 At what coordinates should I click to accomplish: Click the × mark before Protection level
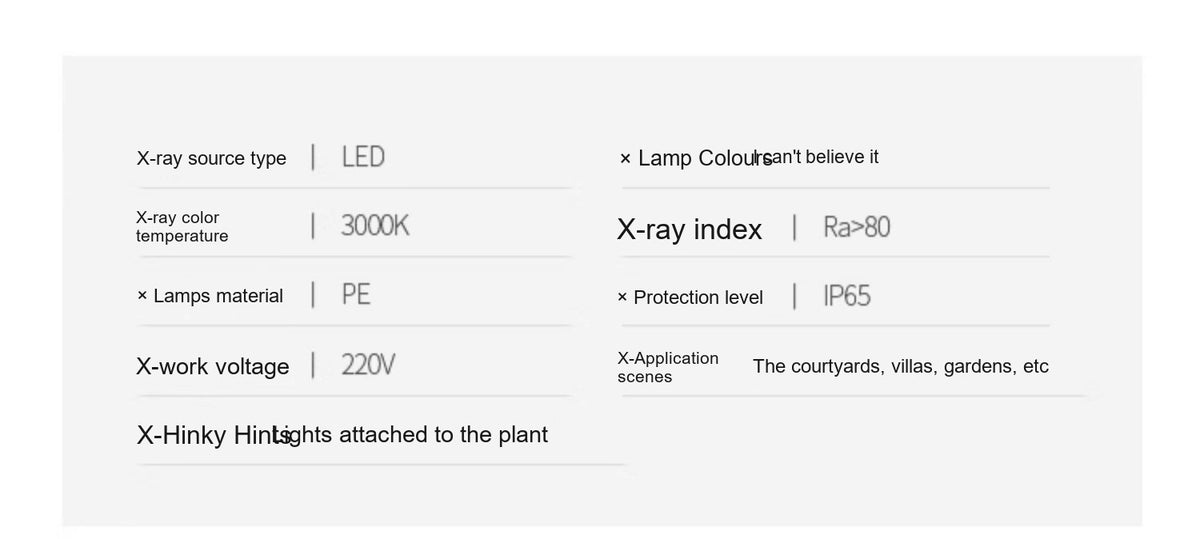click(622, 297)
